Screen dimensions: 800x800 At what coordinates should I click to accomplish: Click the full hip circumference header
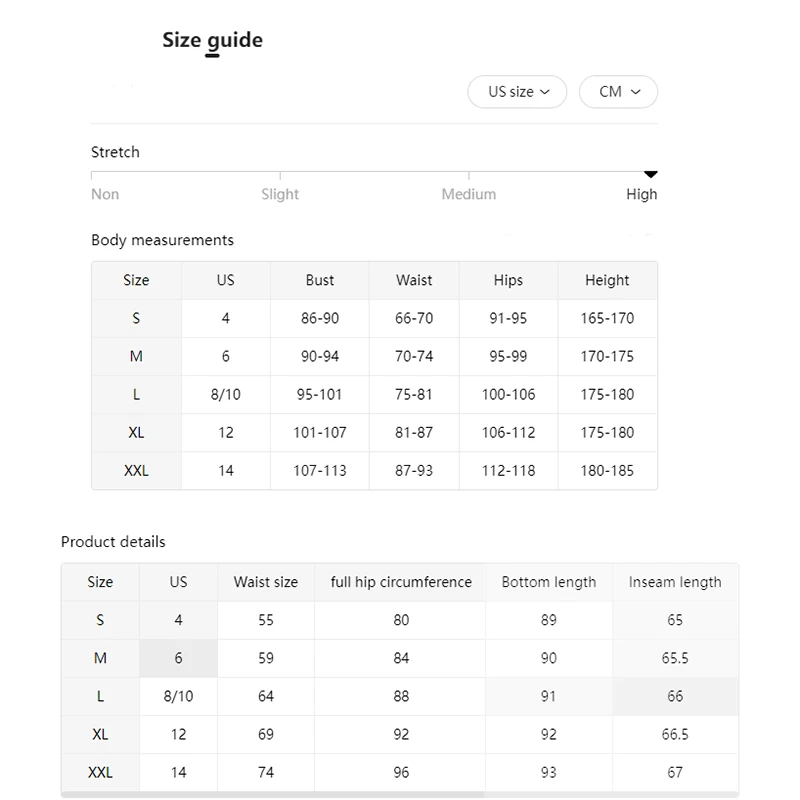pyautogui.click(x=401, y=582)
